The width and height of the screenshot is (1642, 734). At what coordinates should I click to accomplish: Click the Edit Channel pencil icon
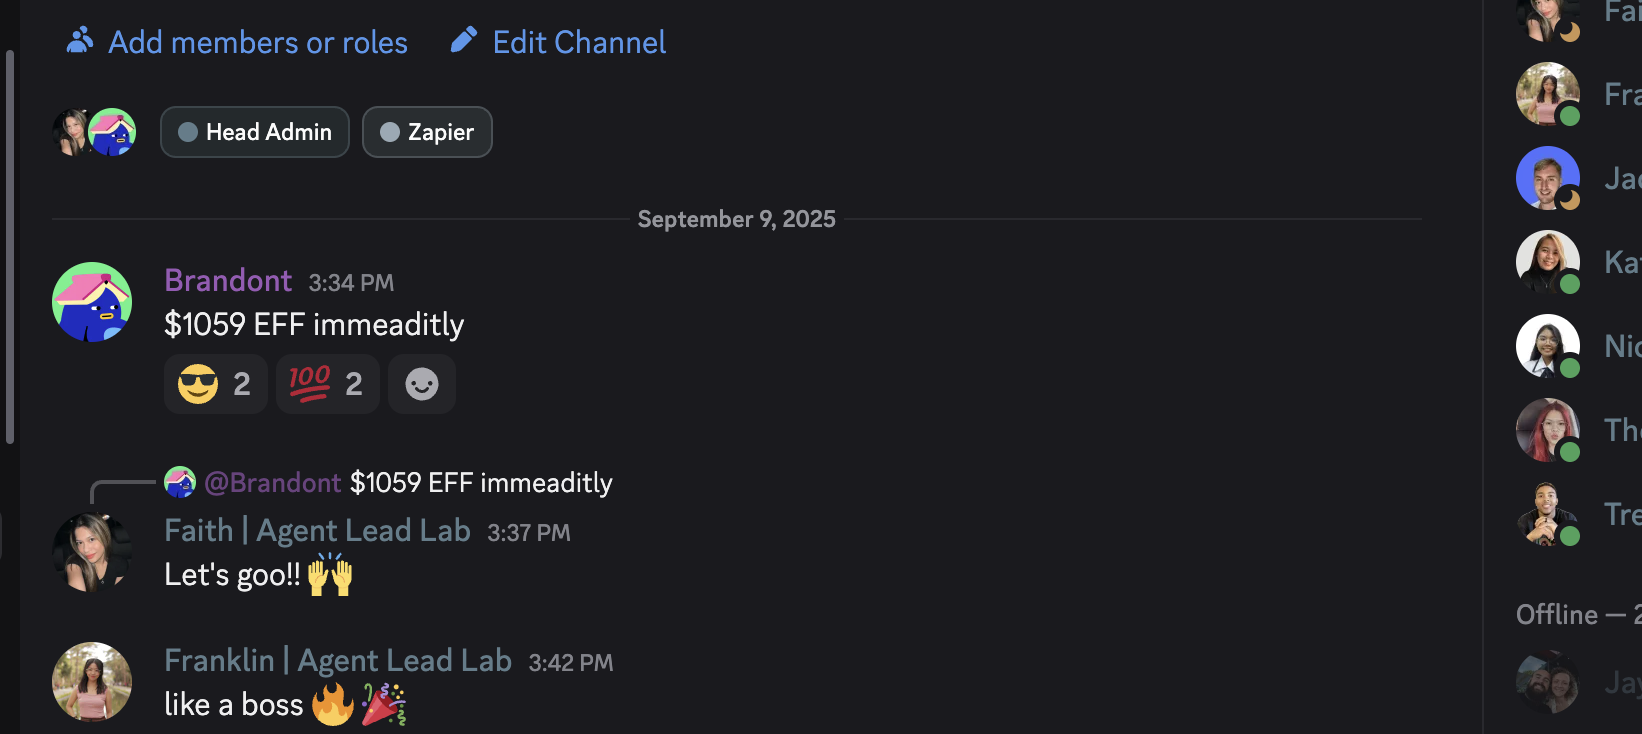(464, 40)
